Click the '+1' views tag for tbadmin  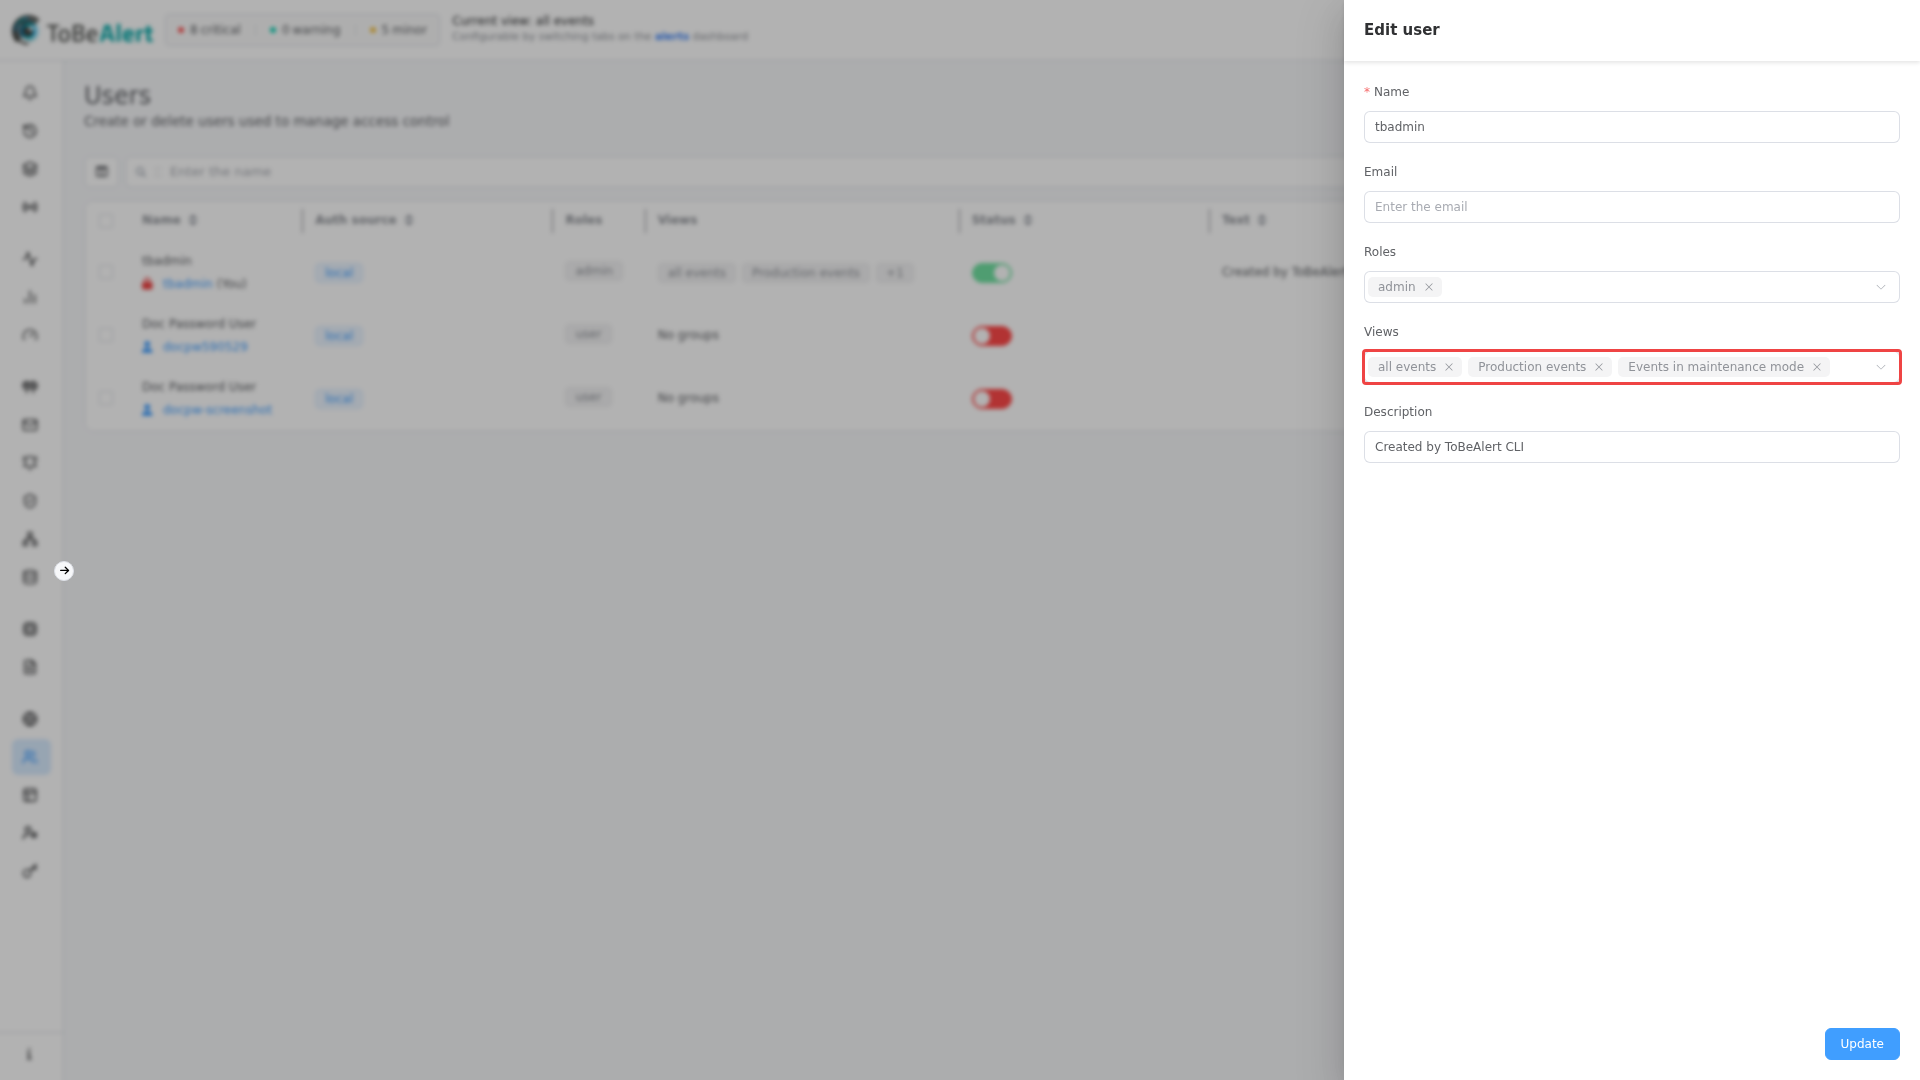pyautogui.click(x=895, y=273)
